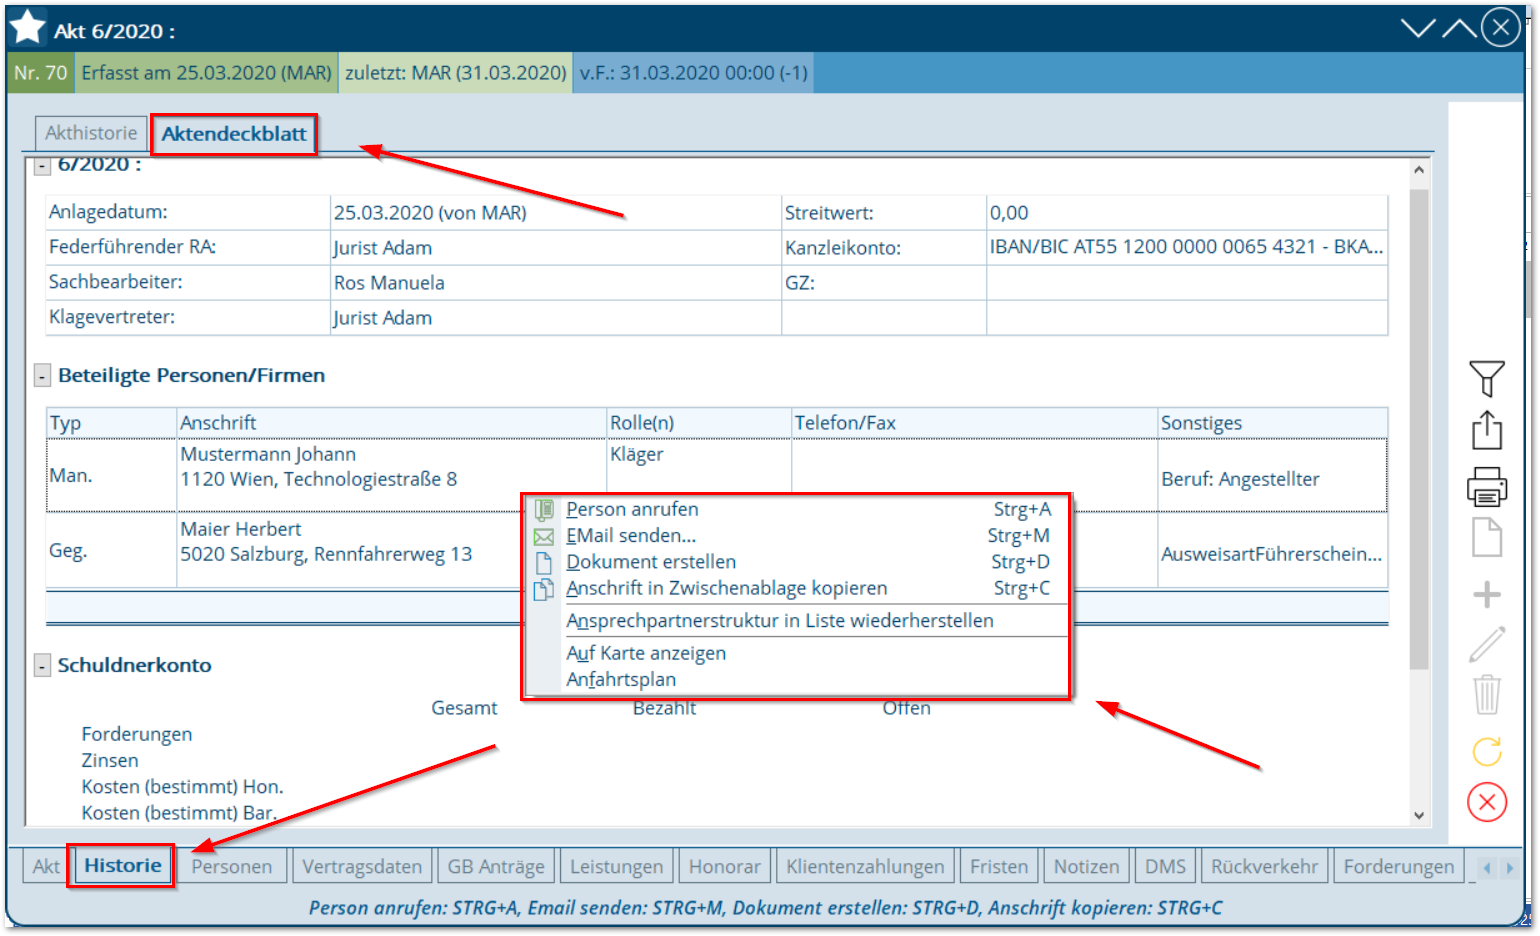The height and width of the screenshot is (936, 1540).
Task: Click the Telefon/Fax column header
Action: click(x=974, y=423)
